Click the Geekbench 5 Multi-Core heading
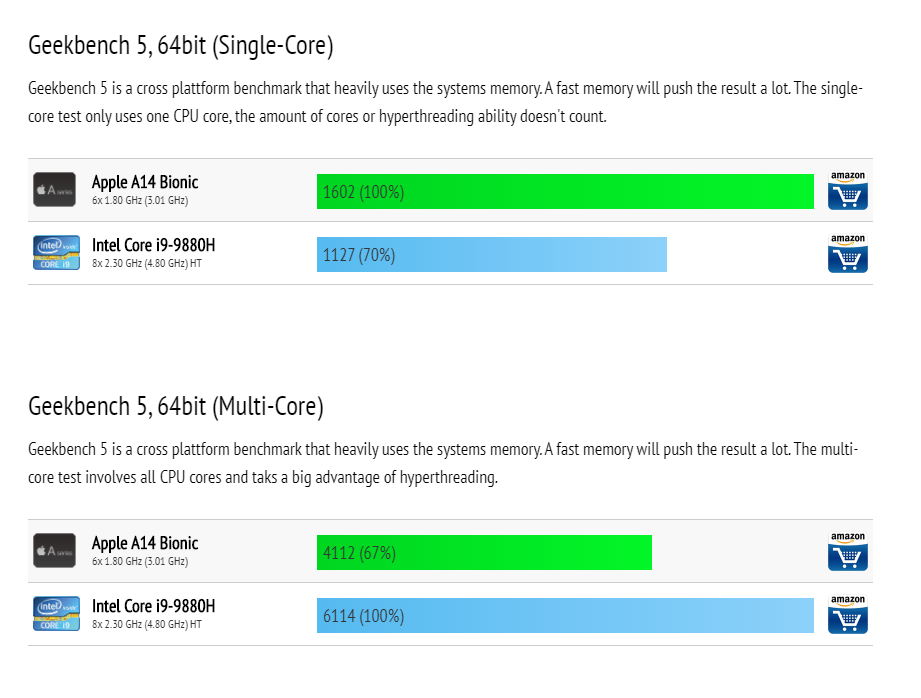Viewport: 921px width, 698px height. tap(176, 407)
